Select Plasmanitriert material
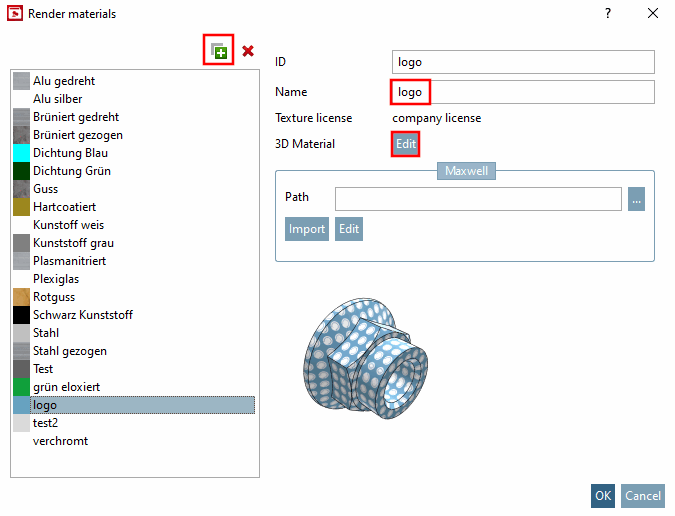Viewport: 675px width, 516px height. pos(134,261)
